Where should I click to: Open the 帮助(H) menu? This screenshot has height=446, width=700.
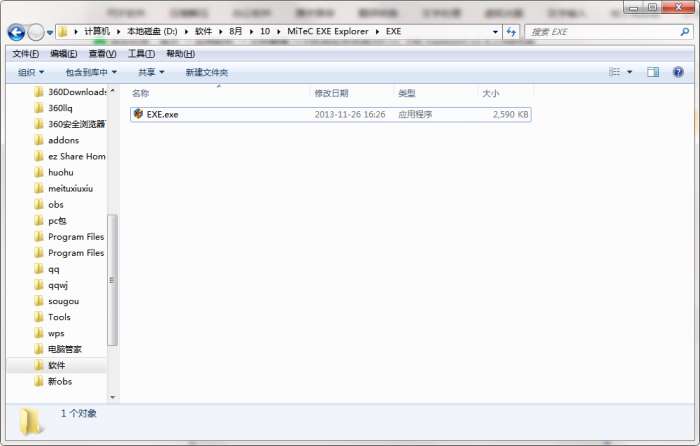point(180,54)
